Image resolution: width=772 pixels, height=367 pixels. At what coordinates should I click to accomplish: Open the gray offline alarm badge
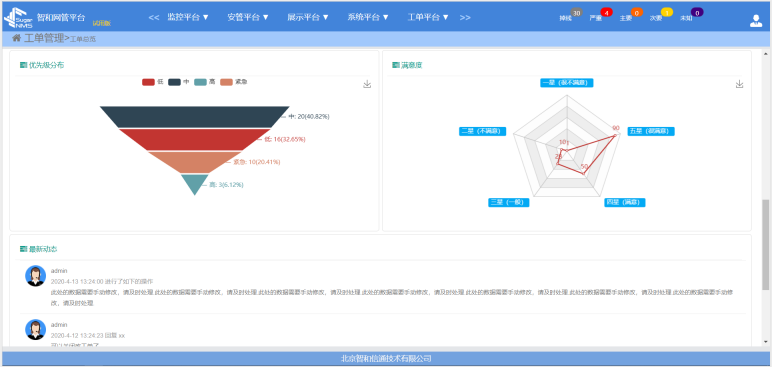577,12
